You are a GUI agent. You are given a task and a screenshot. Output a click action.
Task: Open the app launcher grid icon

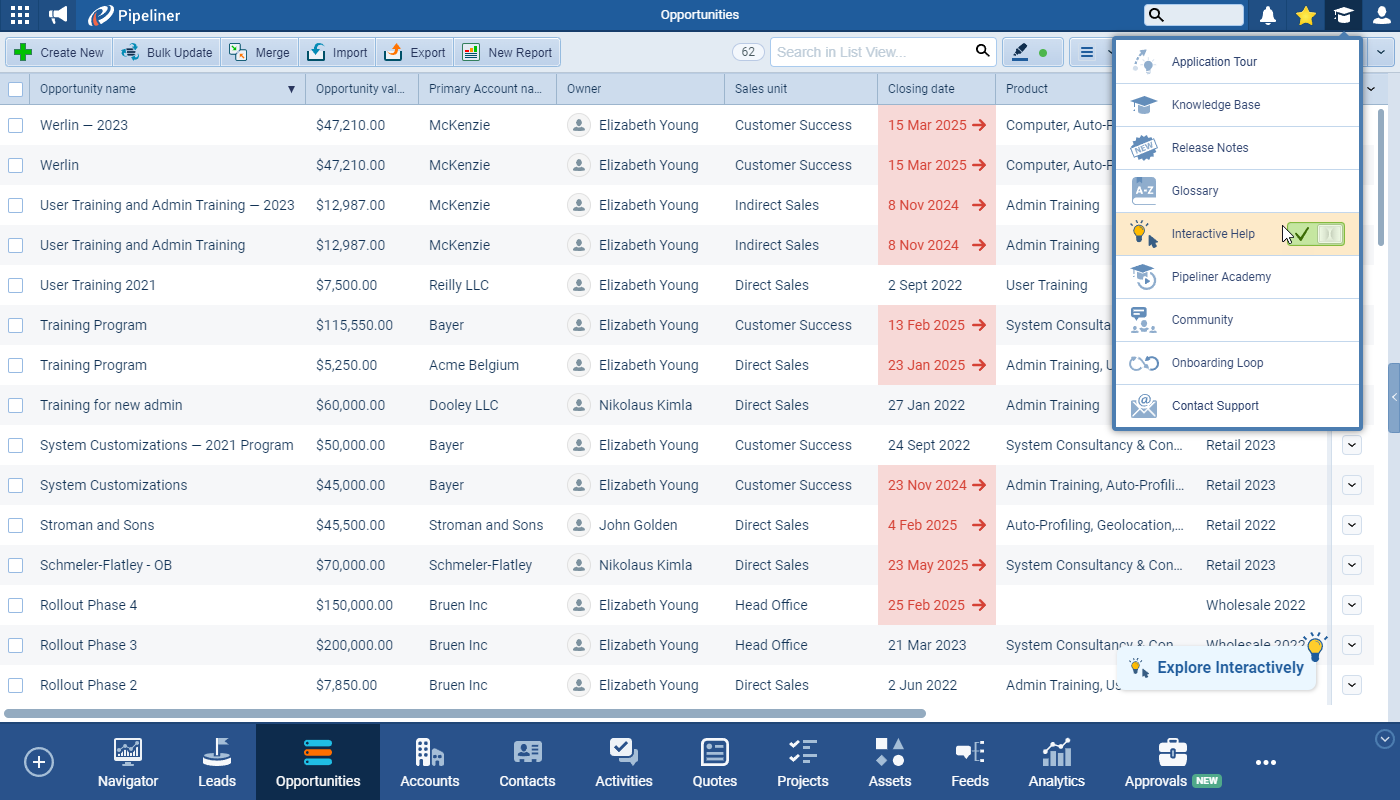coord(19,15)
